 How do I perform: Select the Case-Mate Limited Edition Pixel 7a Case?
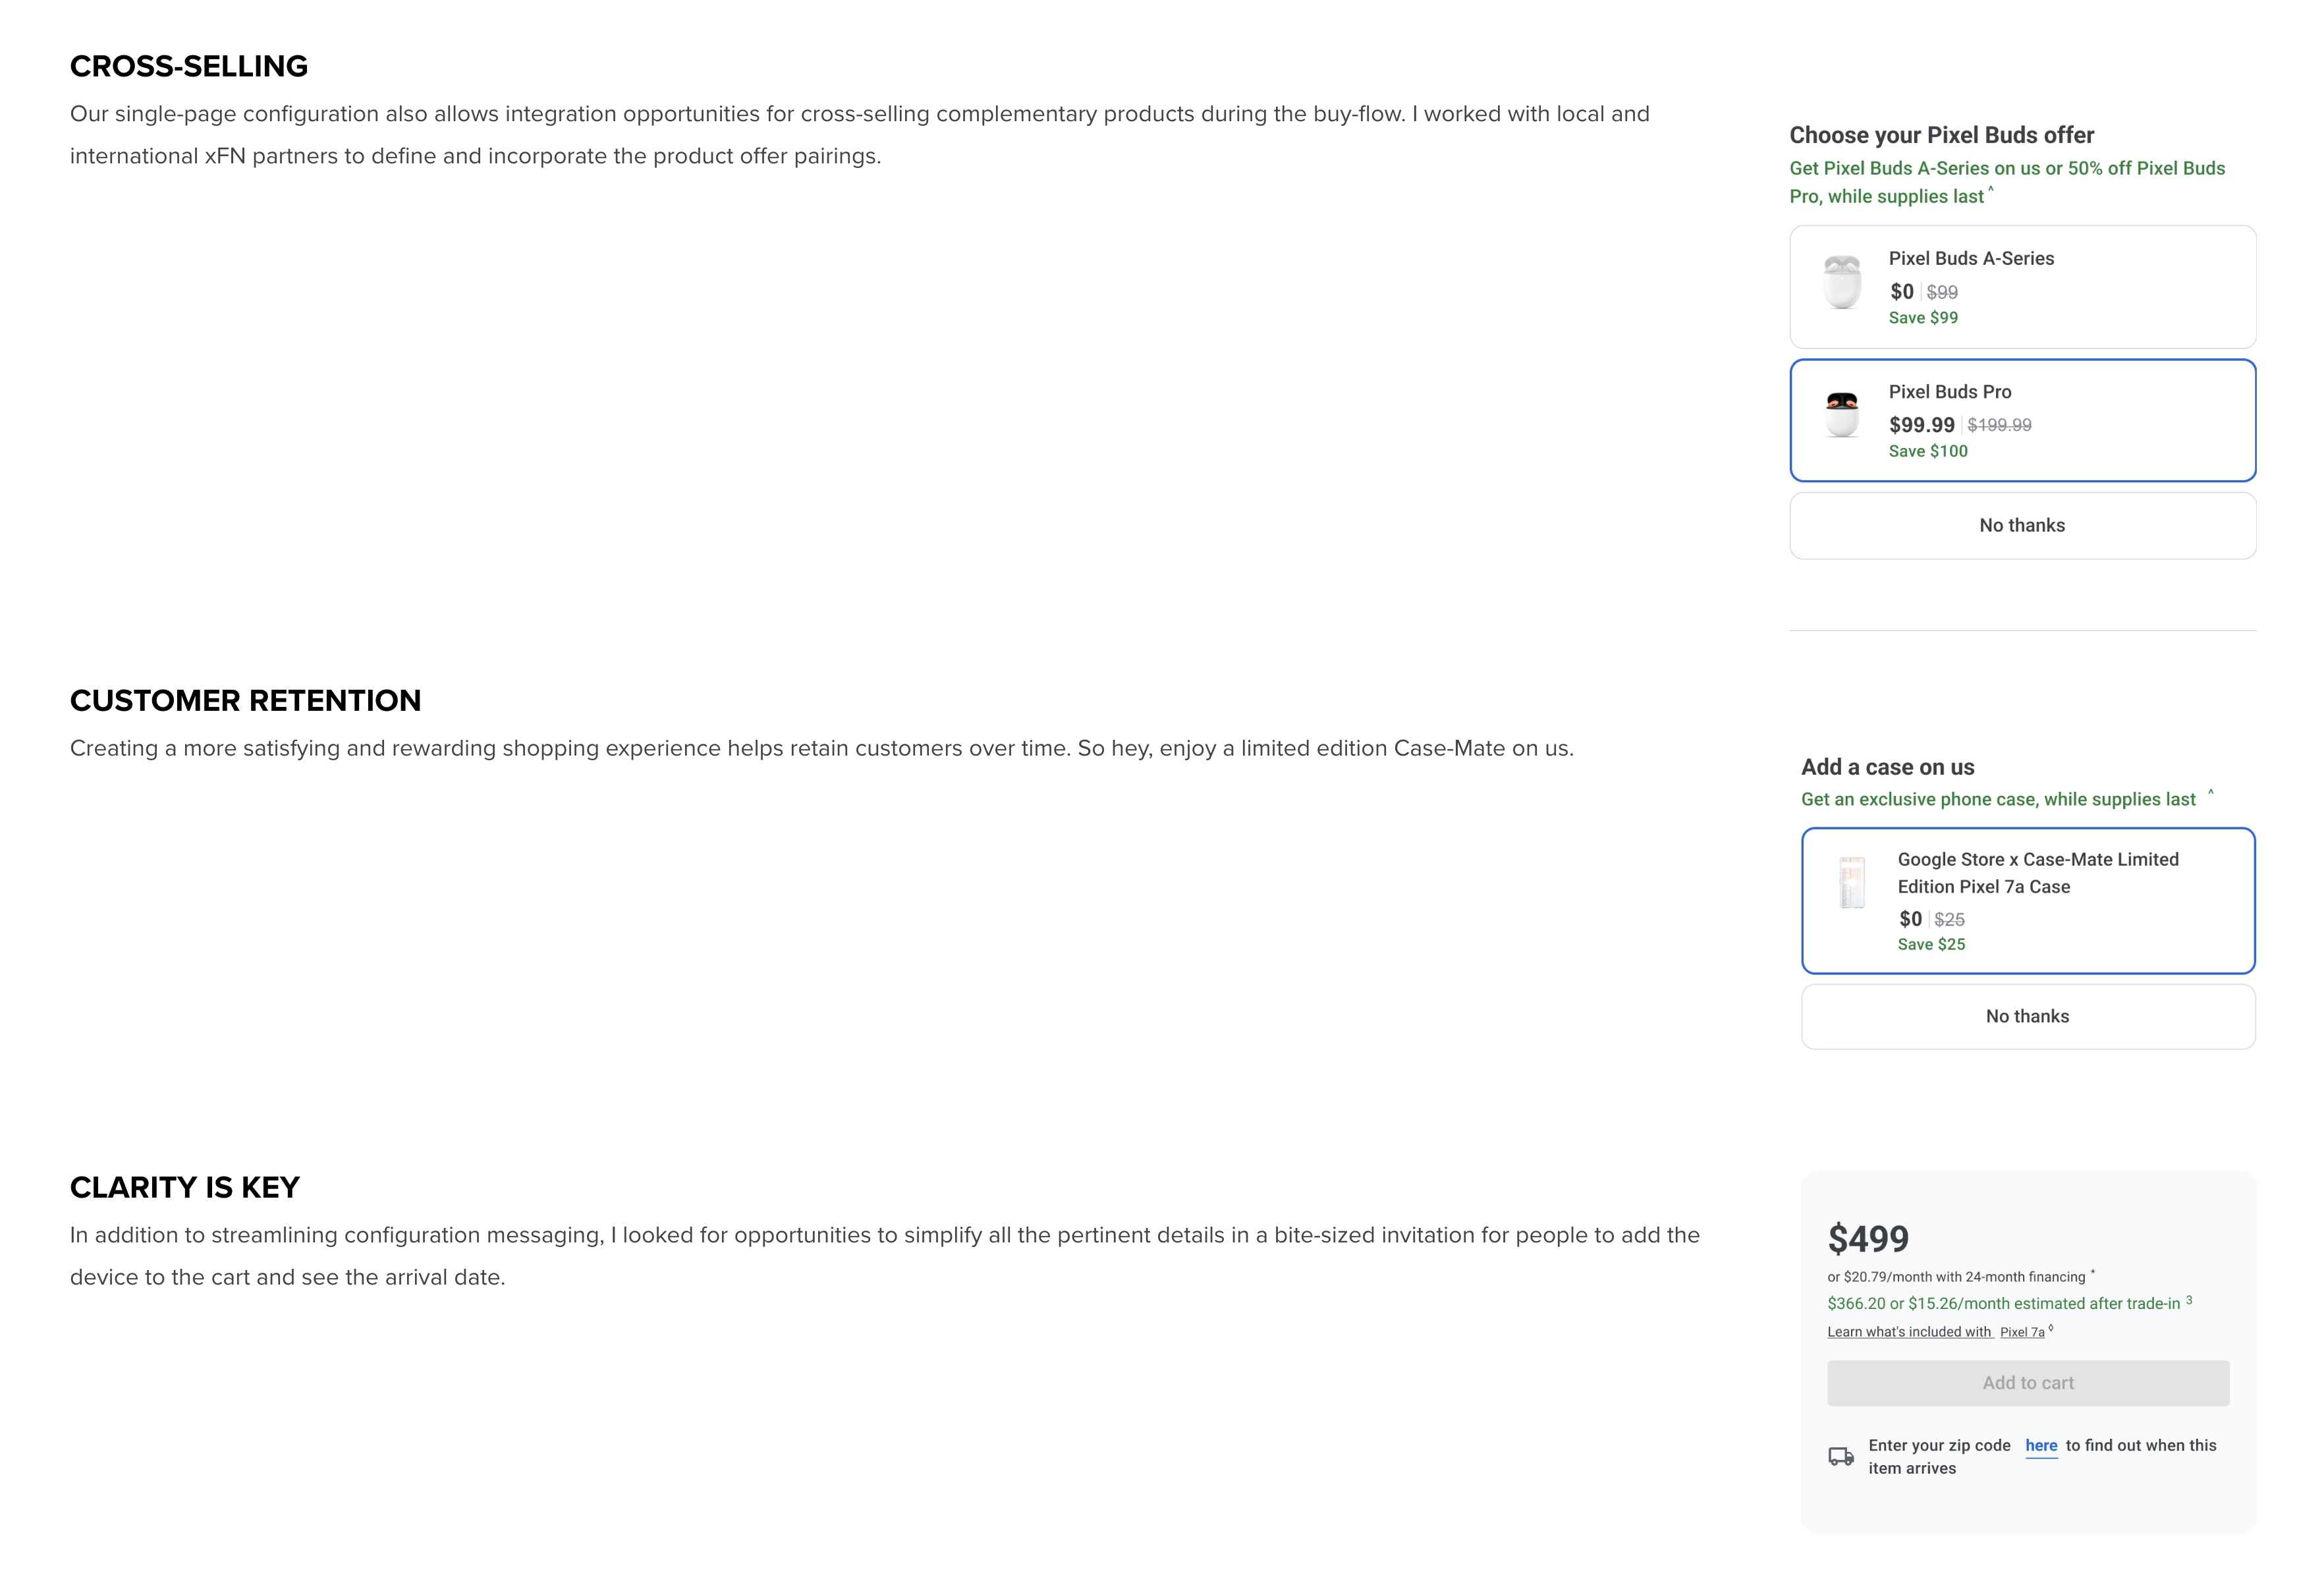[2028, 900]
